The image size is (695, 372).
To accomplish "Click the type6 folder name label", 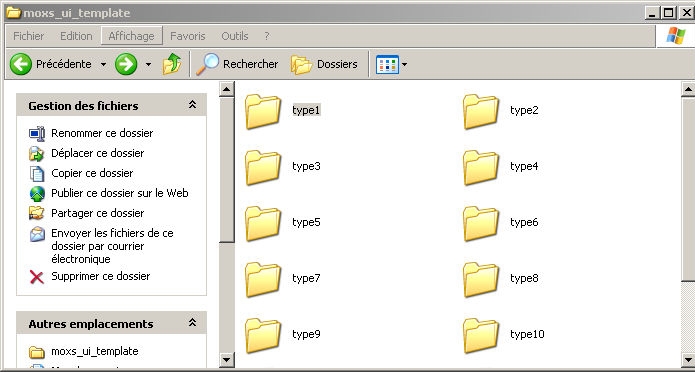I will click(x=524, y=223).
